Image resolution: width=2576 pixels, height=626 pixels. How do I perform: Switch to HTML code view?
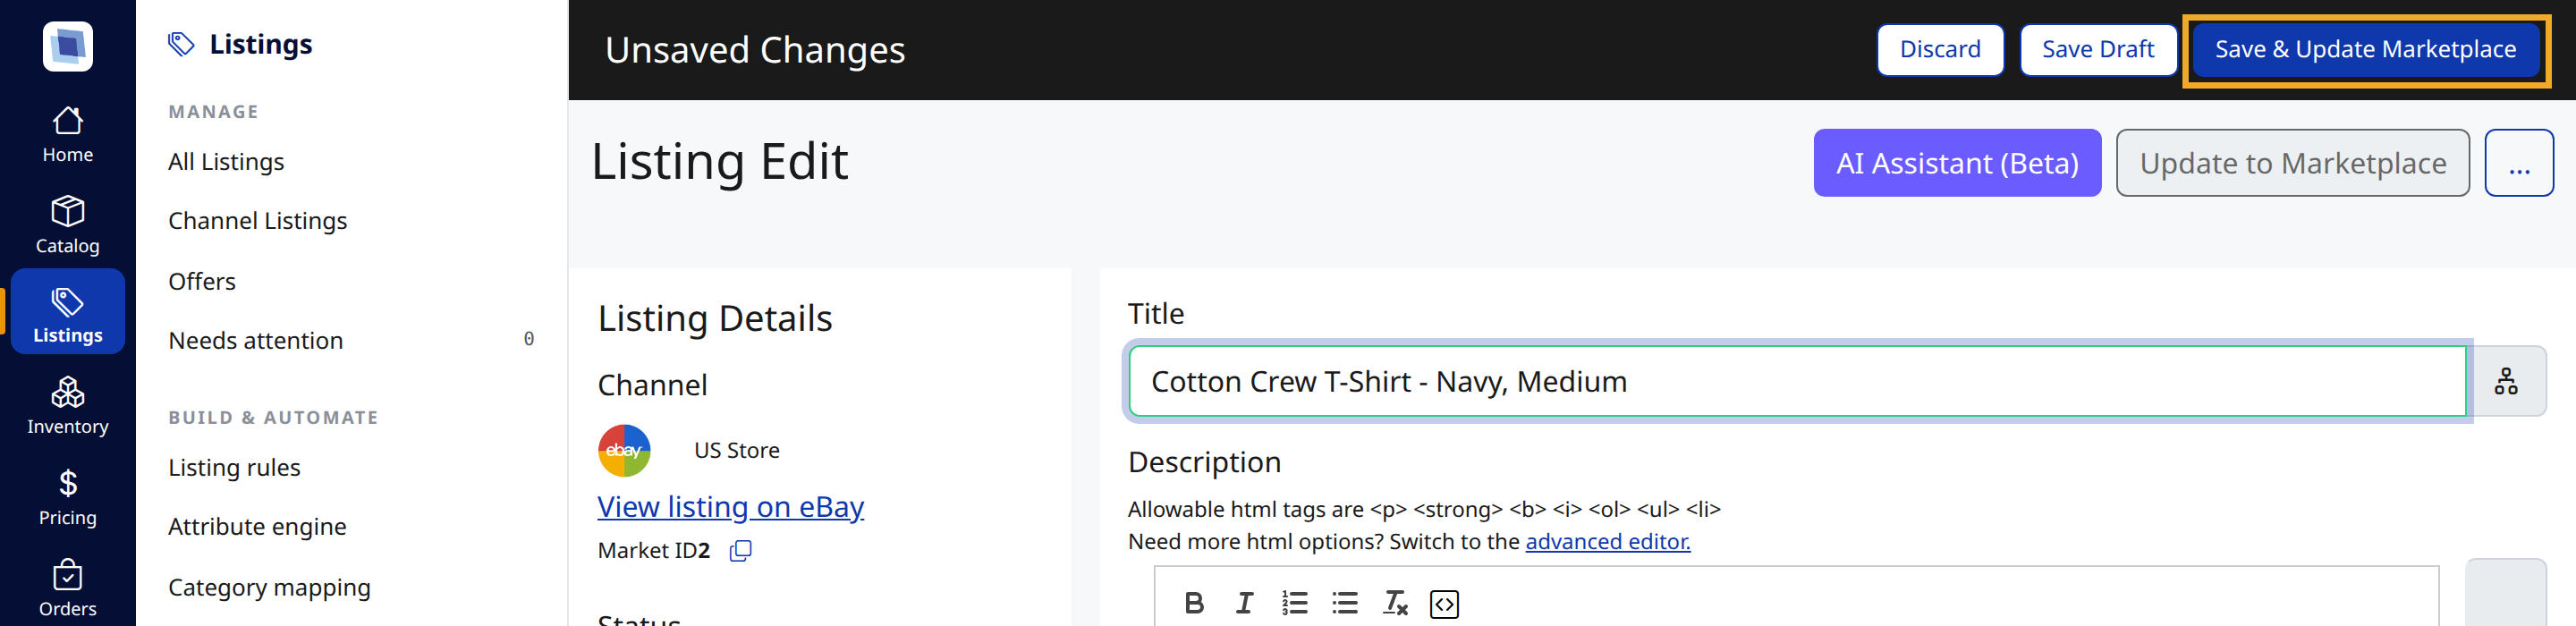point(1445,604)
